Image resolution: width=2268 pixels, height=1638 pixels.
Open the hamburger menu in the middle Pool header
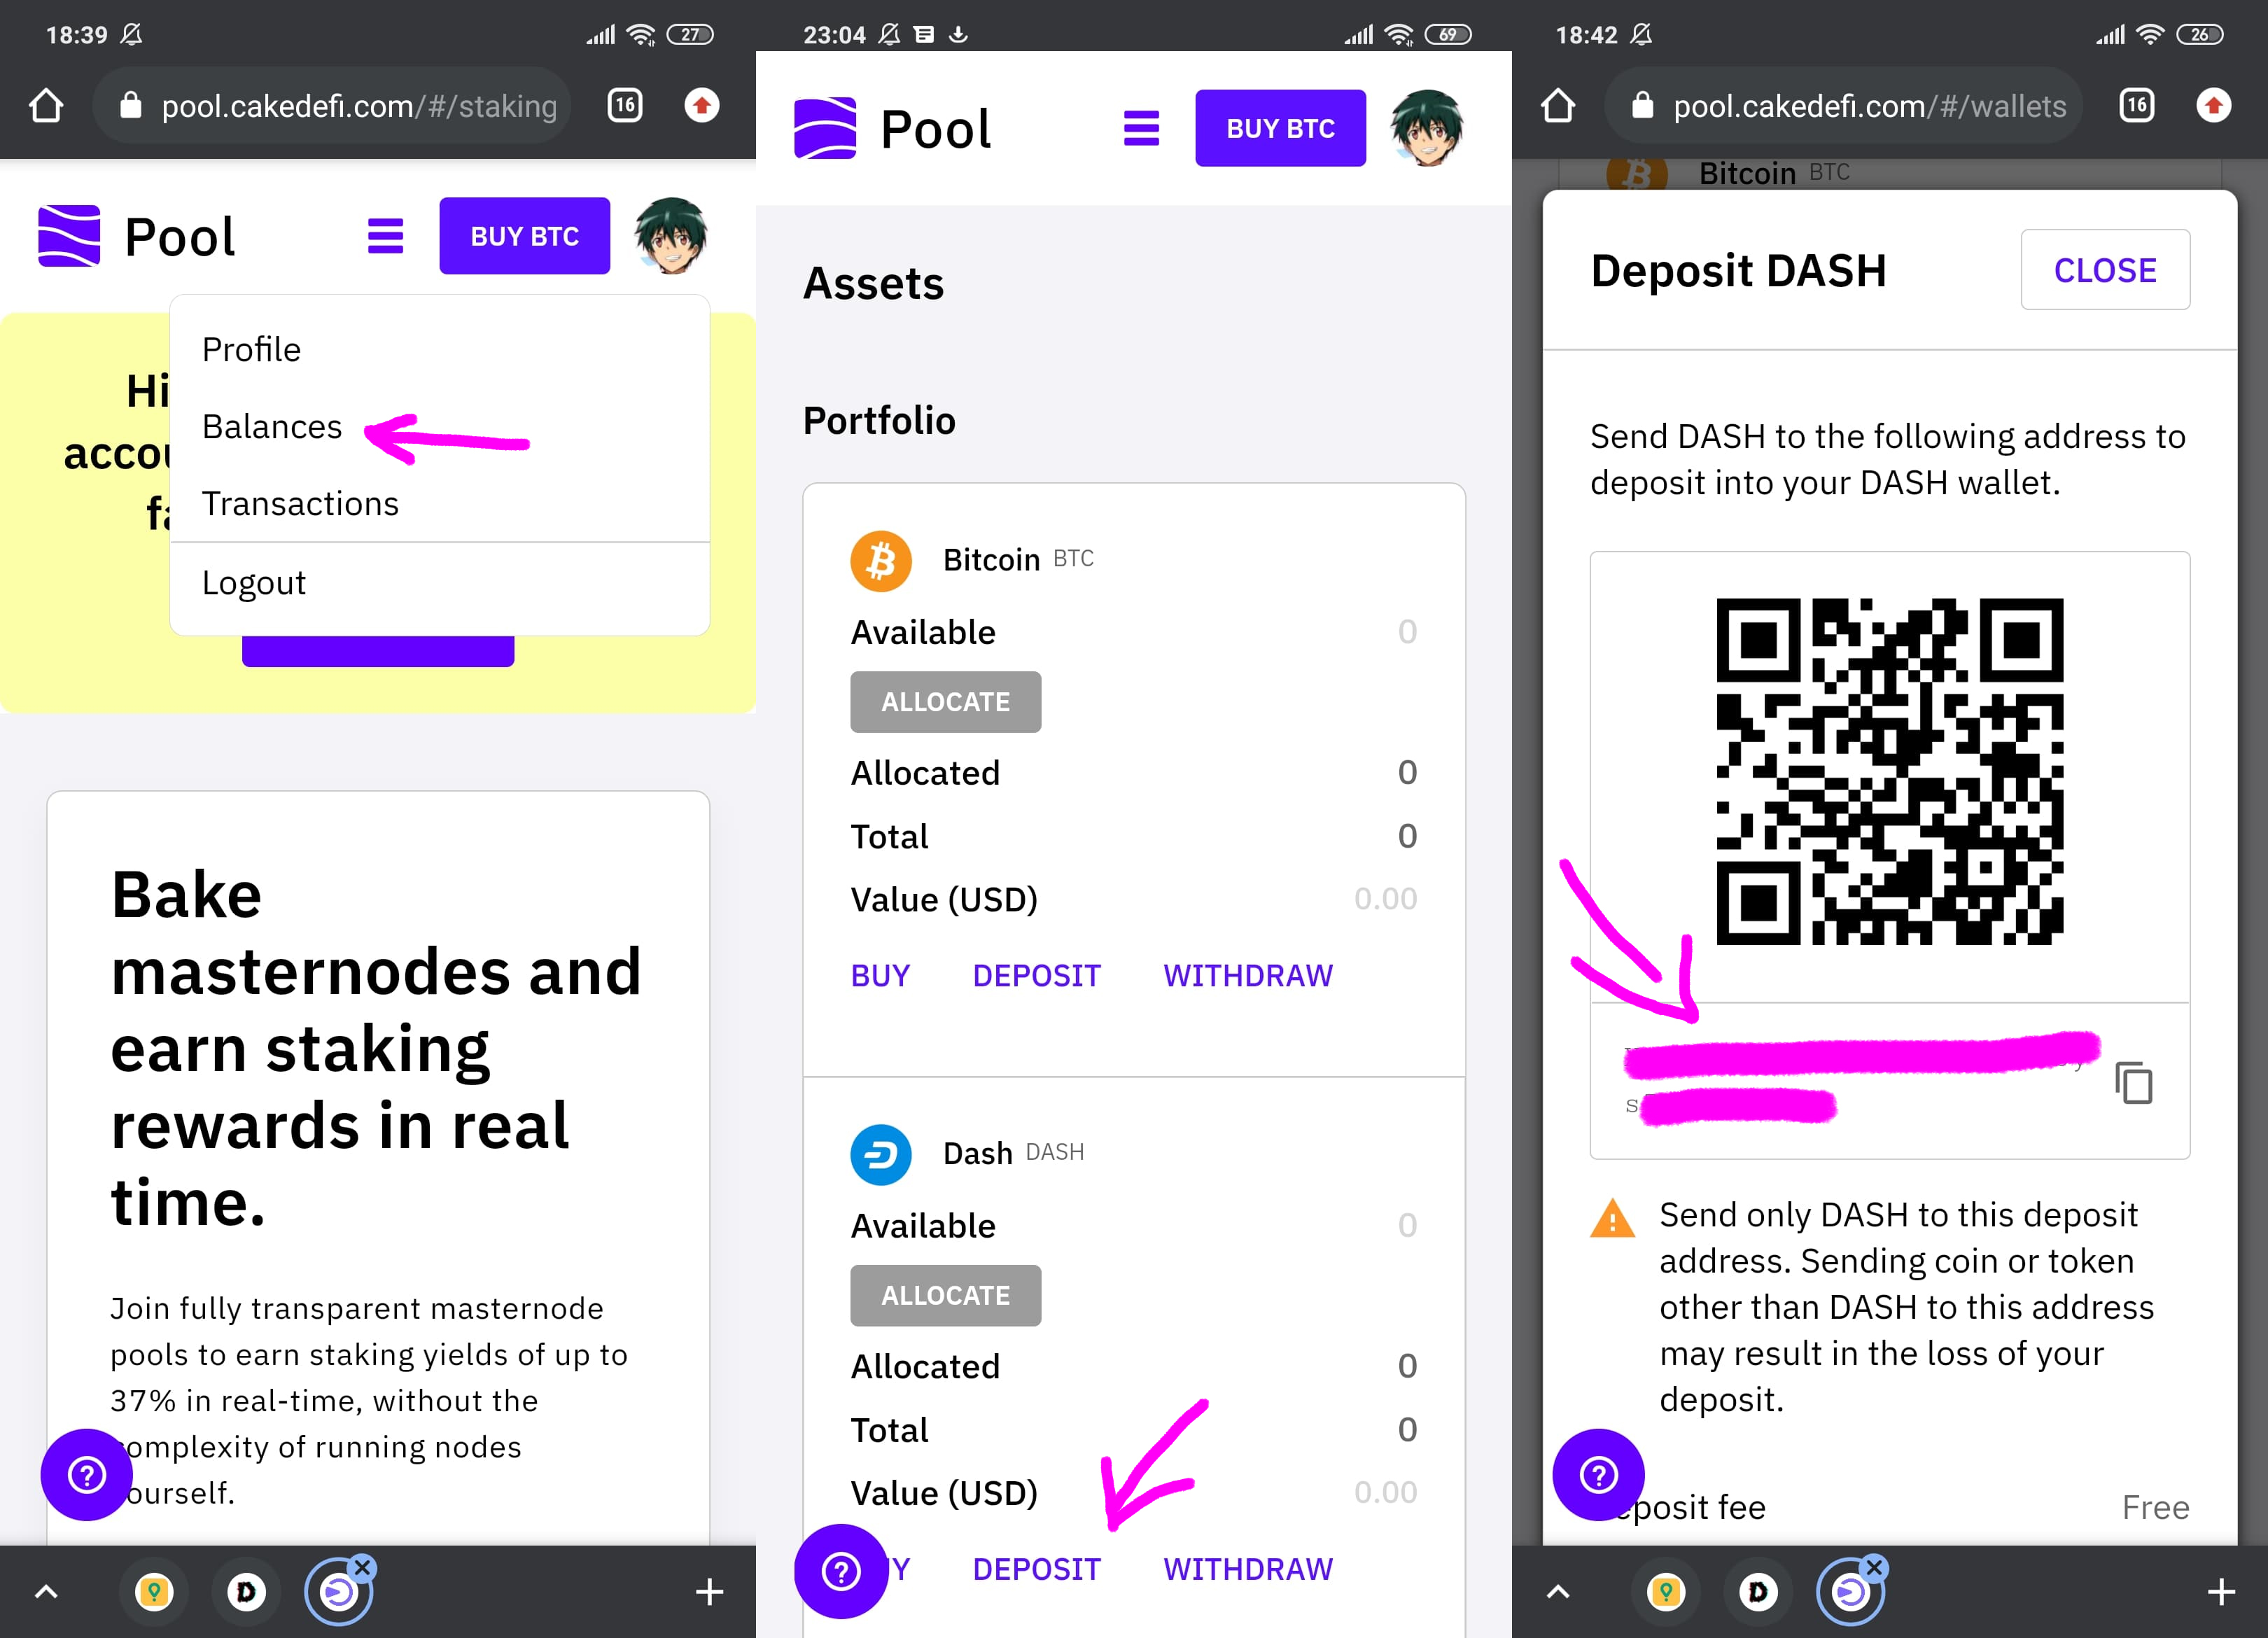1142,128
